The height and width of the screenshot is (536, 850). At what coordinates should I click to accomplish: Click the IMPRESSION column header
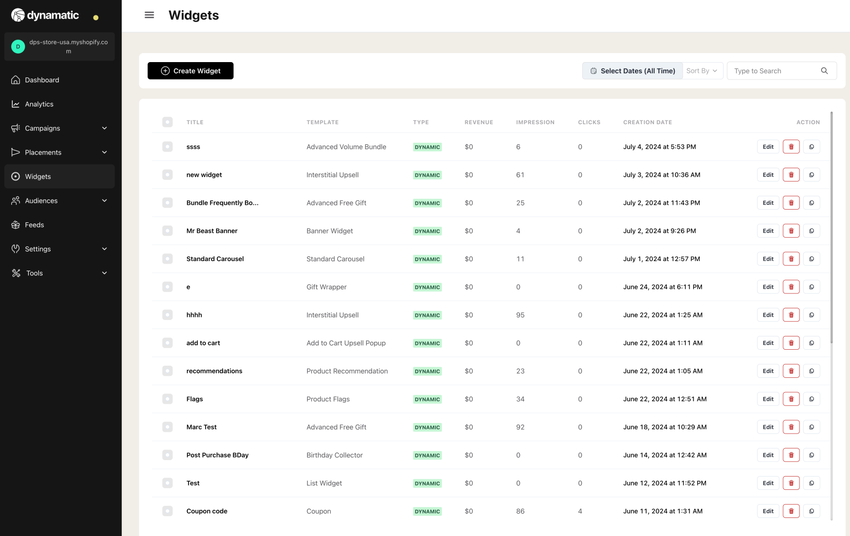[535, 122]
